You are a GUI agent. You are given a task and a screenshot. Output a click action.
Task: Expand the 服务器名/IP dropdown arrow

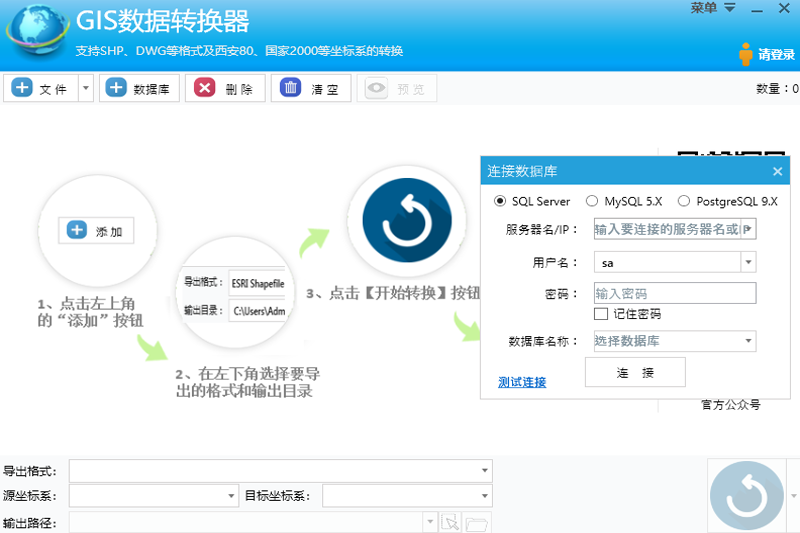[x=748, y=229]
